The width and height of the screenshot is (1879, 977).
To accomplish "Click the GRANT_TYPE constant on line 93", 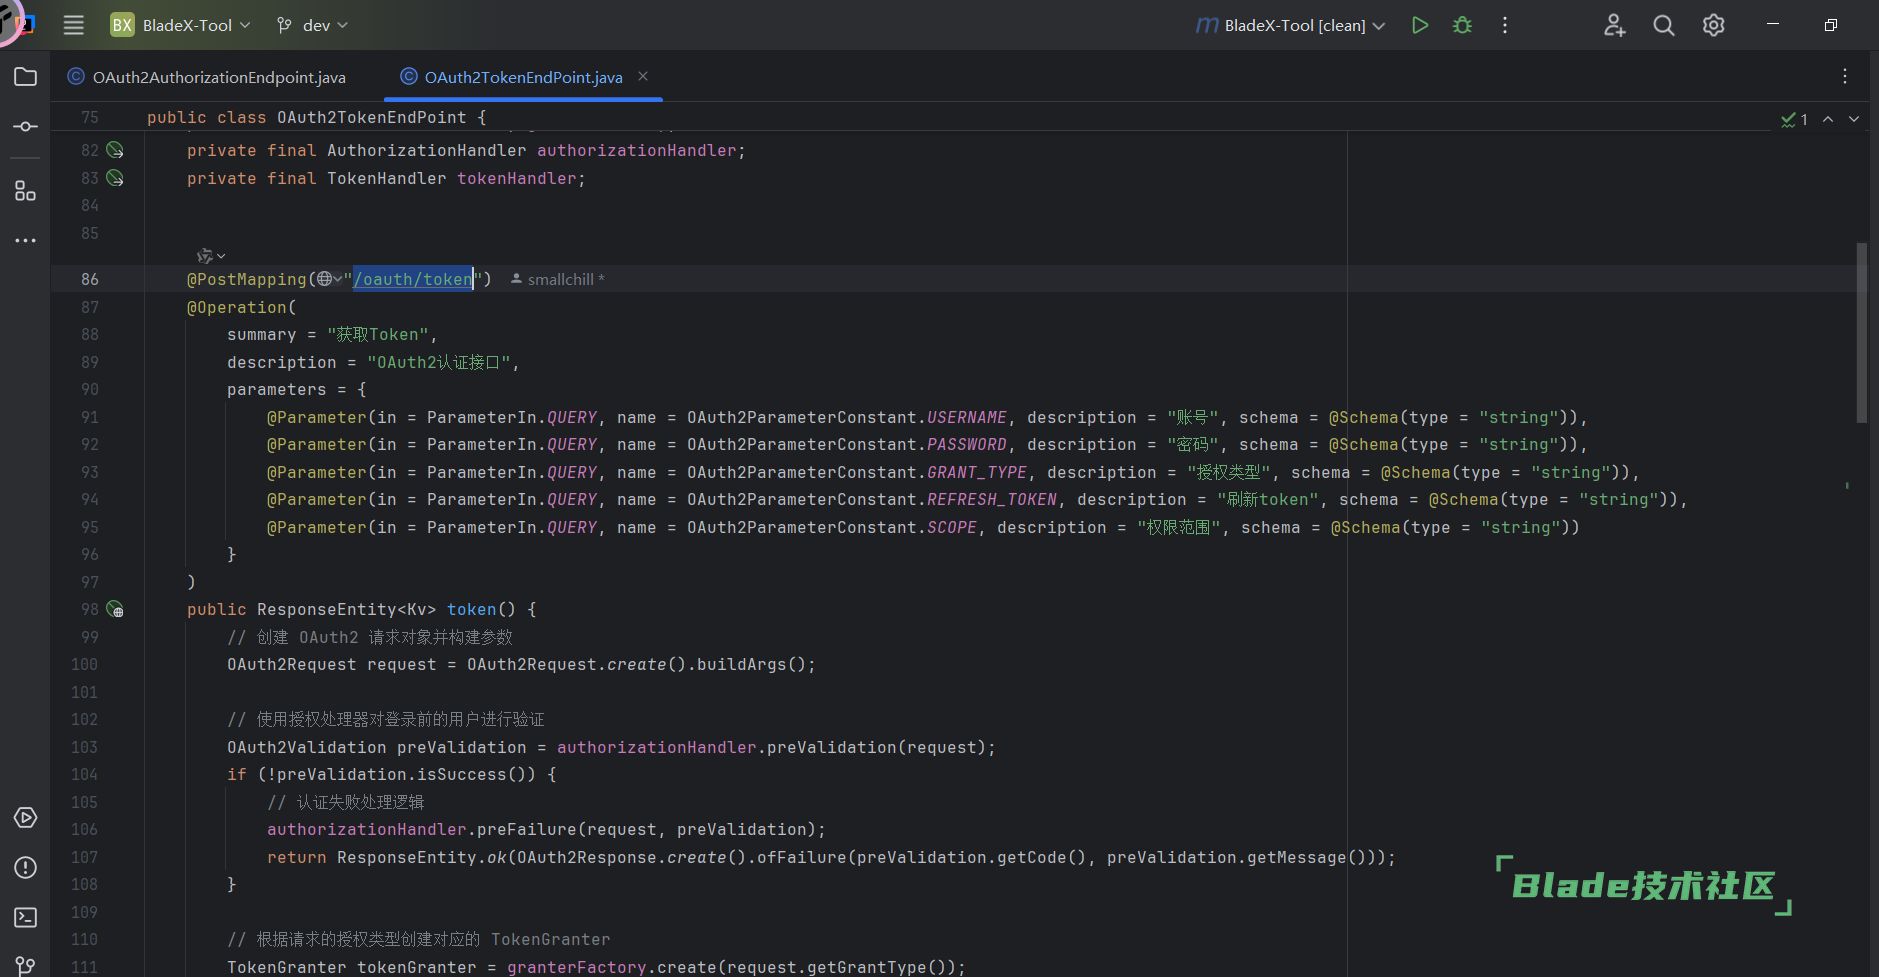I will tap(977, 472).
